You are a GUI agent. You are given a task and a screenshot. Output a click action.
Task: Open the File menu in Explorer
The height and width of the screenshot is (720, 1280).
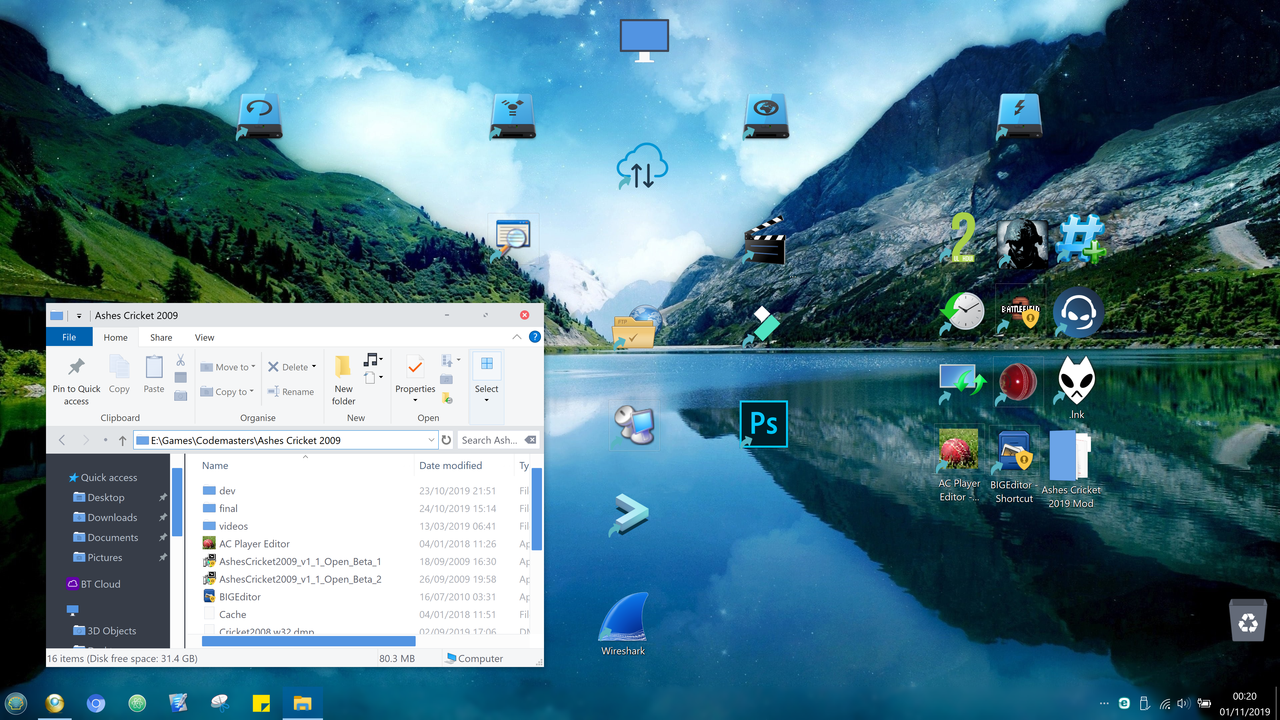pos(69,338)
